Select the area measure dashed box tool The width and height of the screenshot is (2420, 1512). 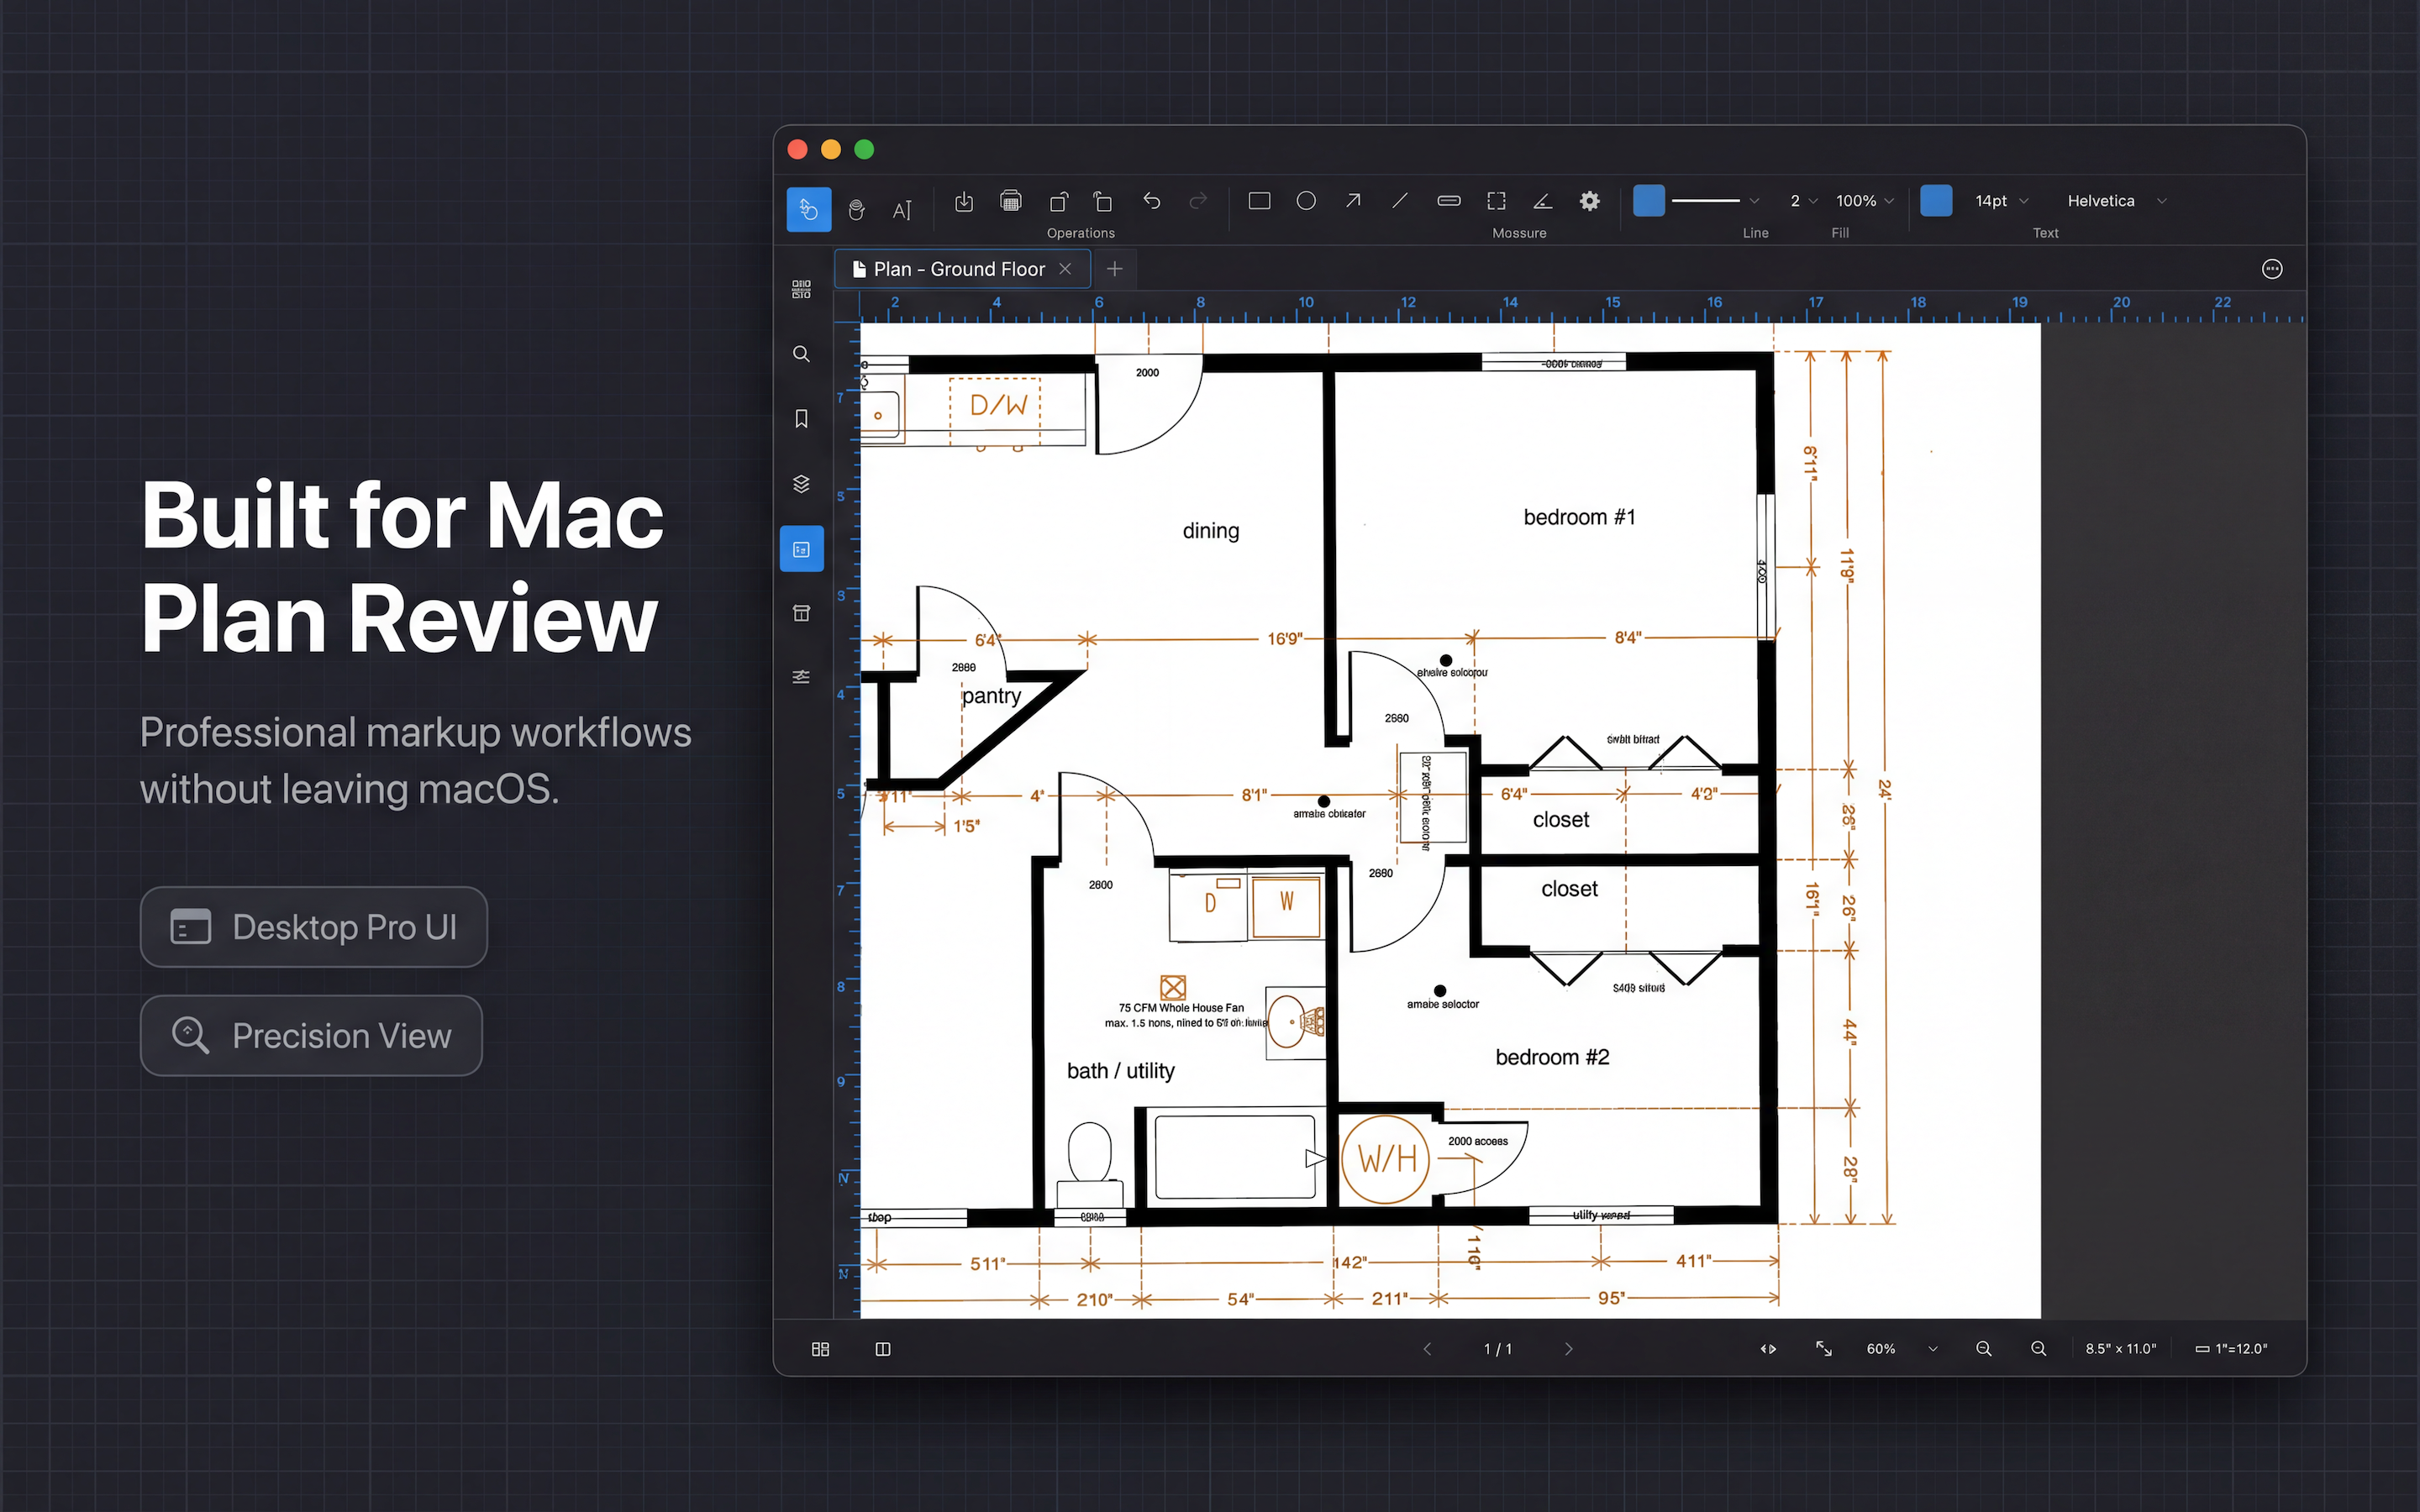(1496, 201)
